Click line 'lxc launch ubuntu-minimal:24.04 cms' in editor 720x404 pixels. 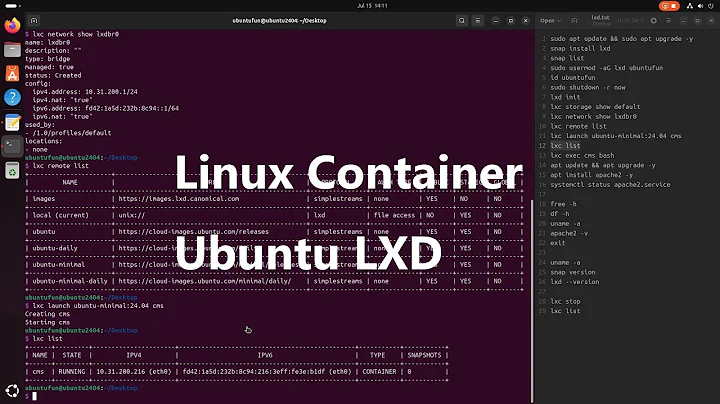coord(616,136)
